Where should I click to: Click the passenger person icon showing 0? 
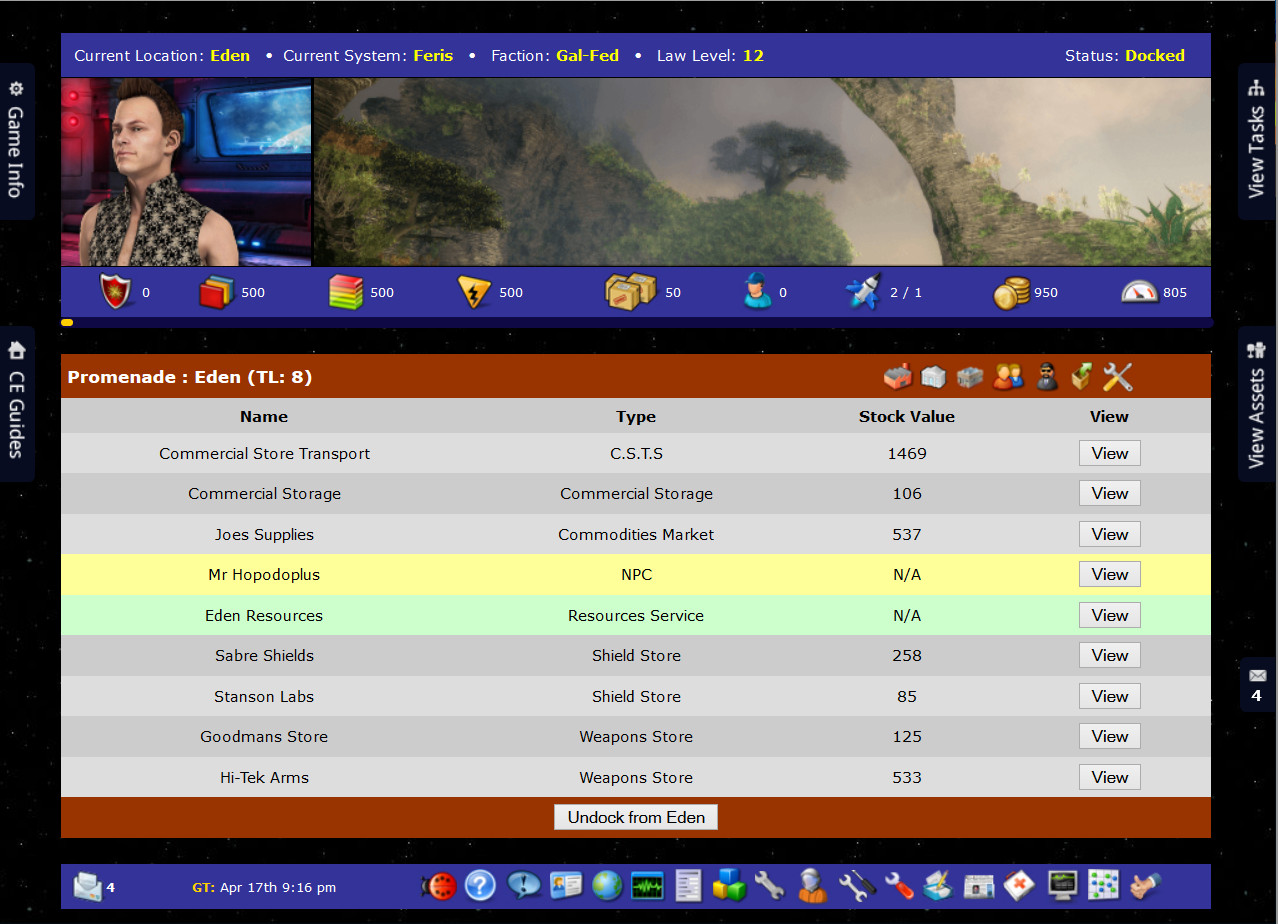[758, 292]
